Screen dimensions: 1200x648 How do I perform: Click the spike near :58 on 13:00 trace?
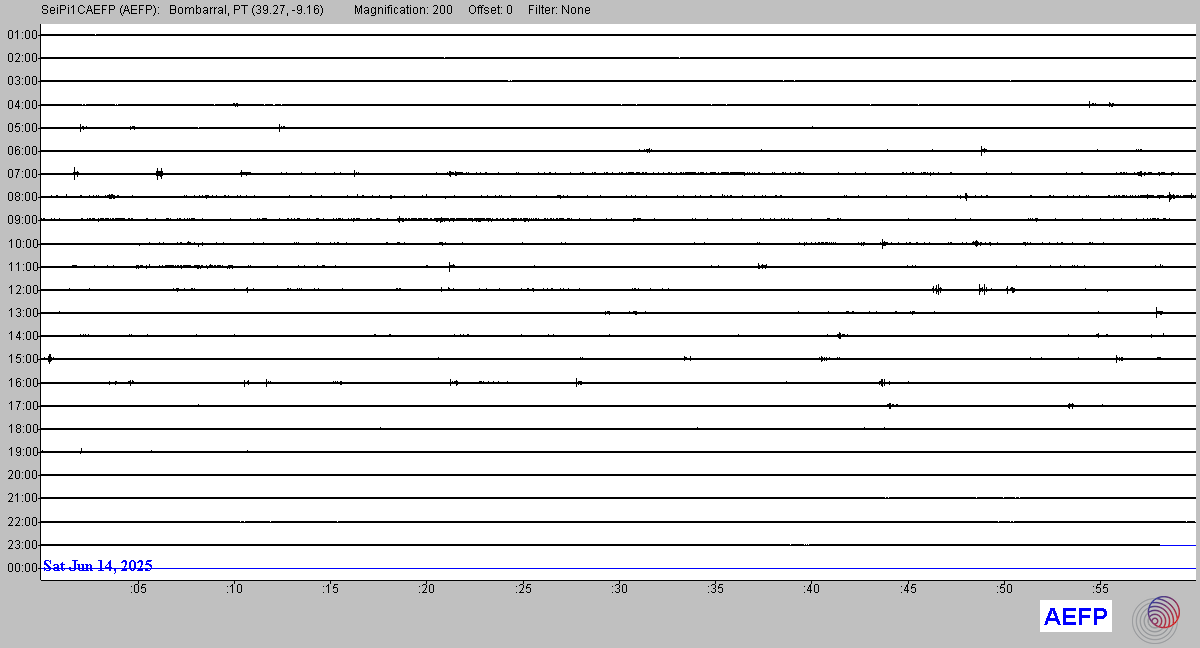coord(1158,312)
